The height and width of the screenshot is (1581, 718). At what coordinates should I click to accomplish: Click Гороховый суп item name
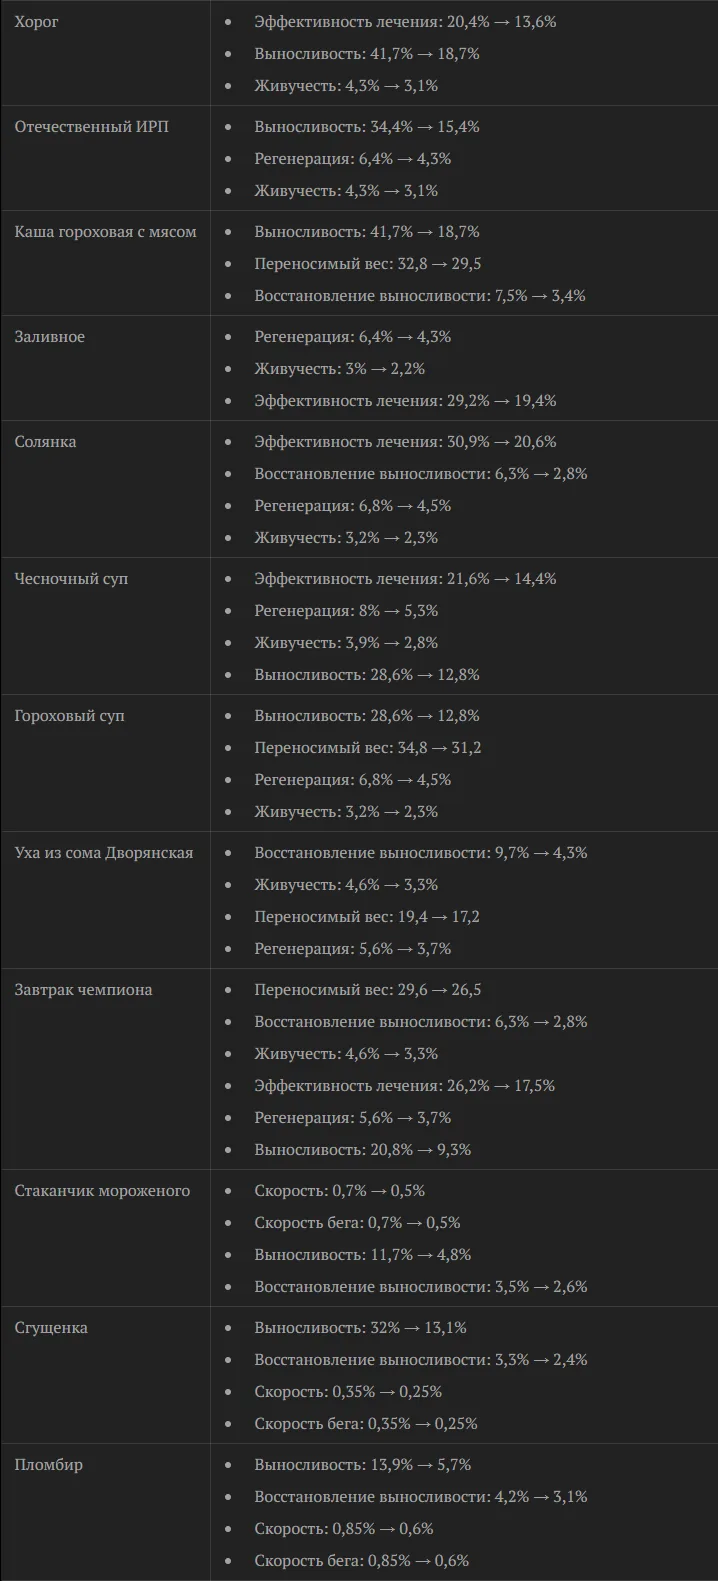(70, 716)
